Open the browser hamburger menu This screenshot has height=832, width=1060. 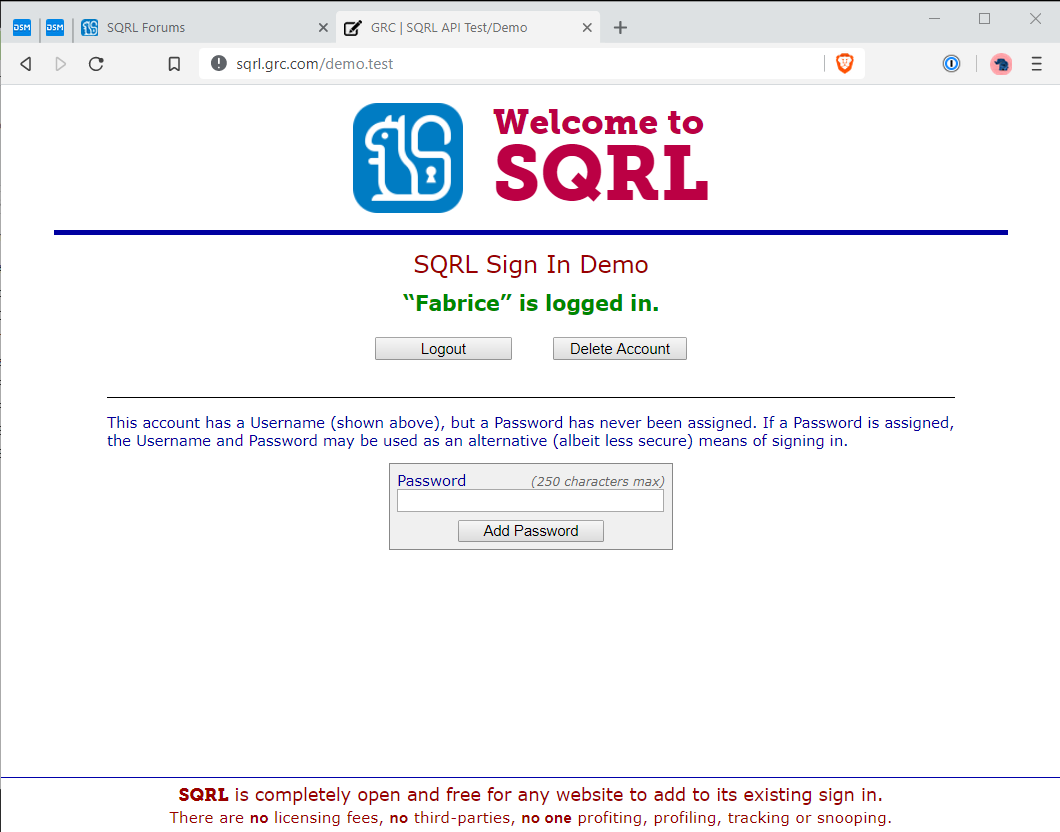point(1036,64)
